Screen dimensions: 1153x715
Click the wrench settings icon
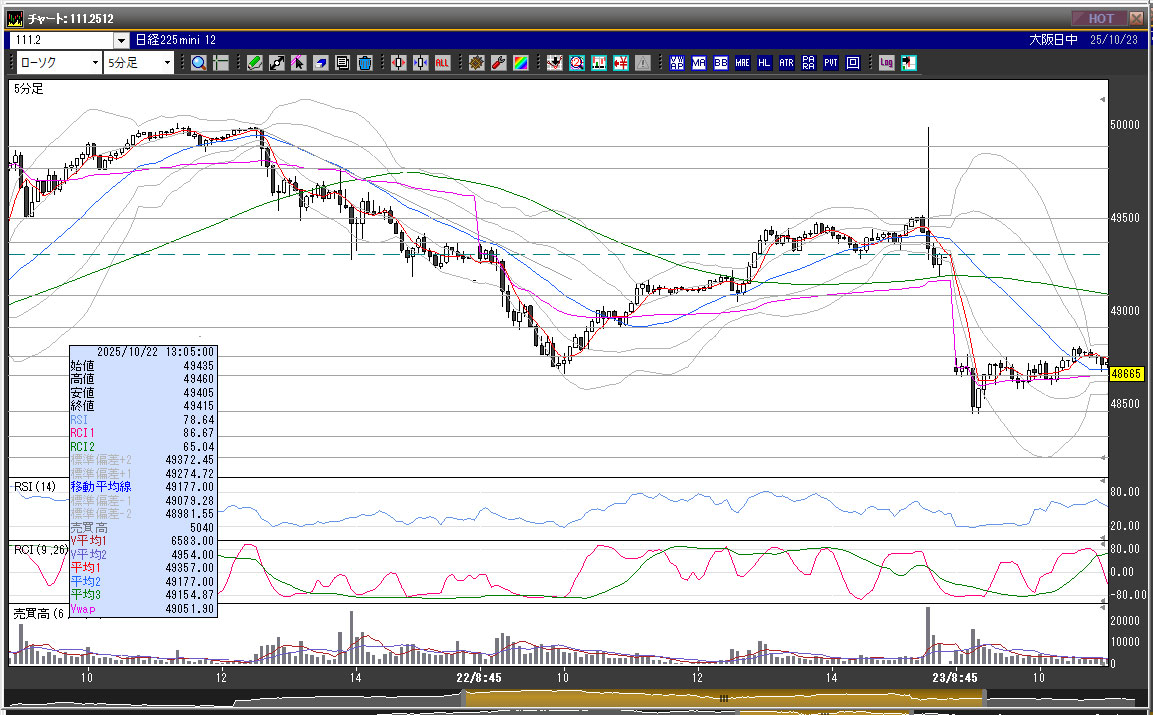[x=498, y=63]
